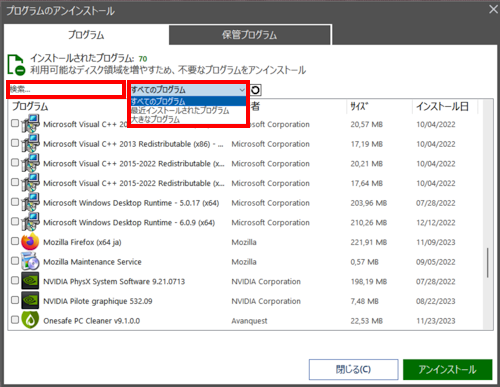
Task: Click the 閉じる(C) button
Action: 353,369
